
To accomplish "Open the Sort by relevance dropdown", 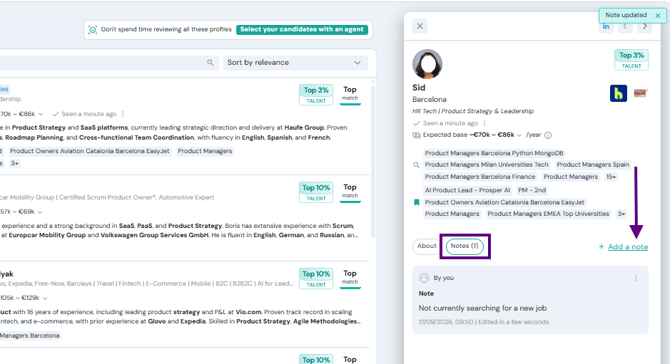I will tap(295, 63).
